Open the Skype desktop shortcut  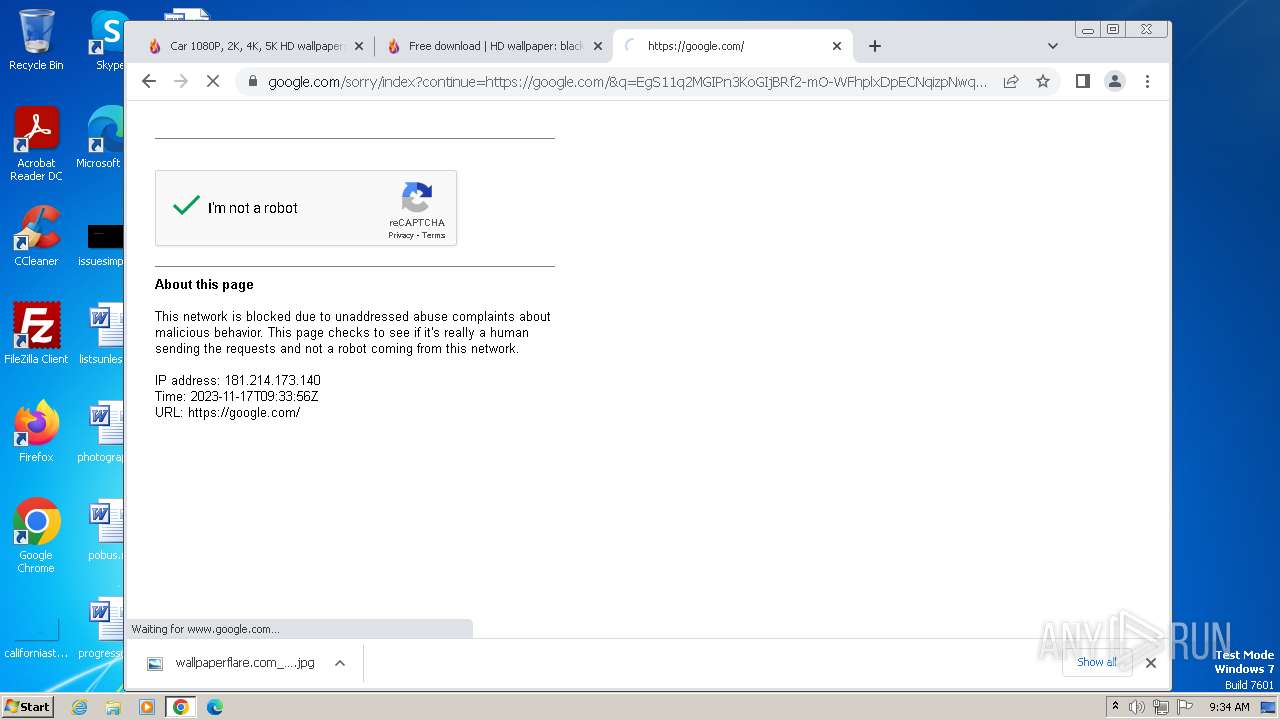point(107,39)
